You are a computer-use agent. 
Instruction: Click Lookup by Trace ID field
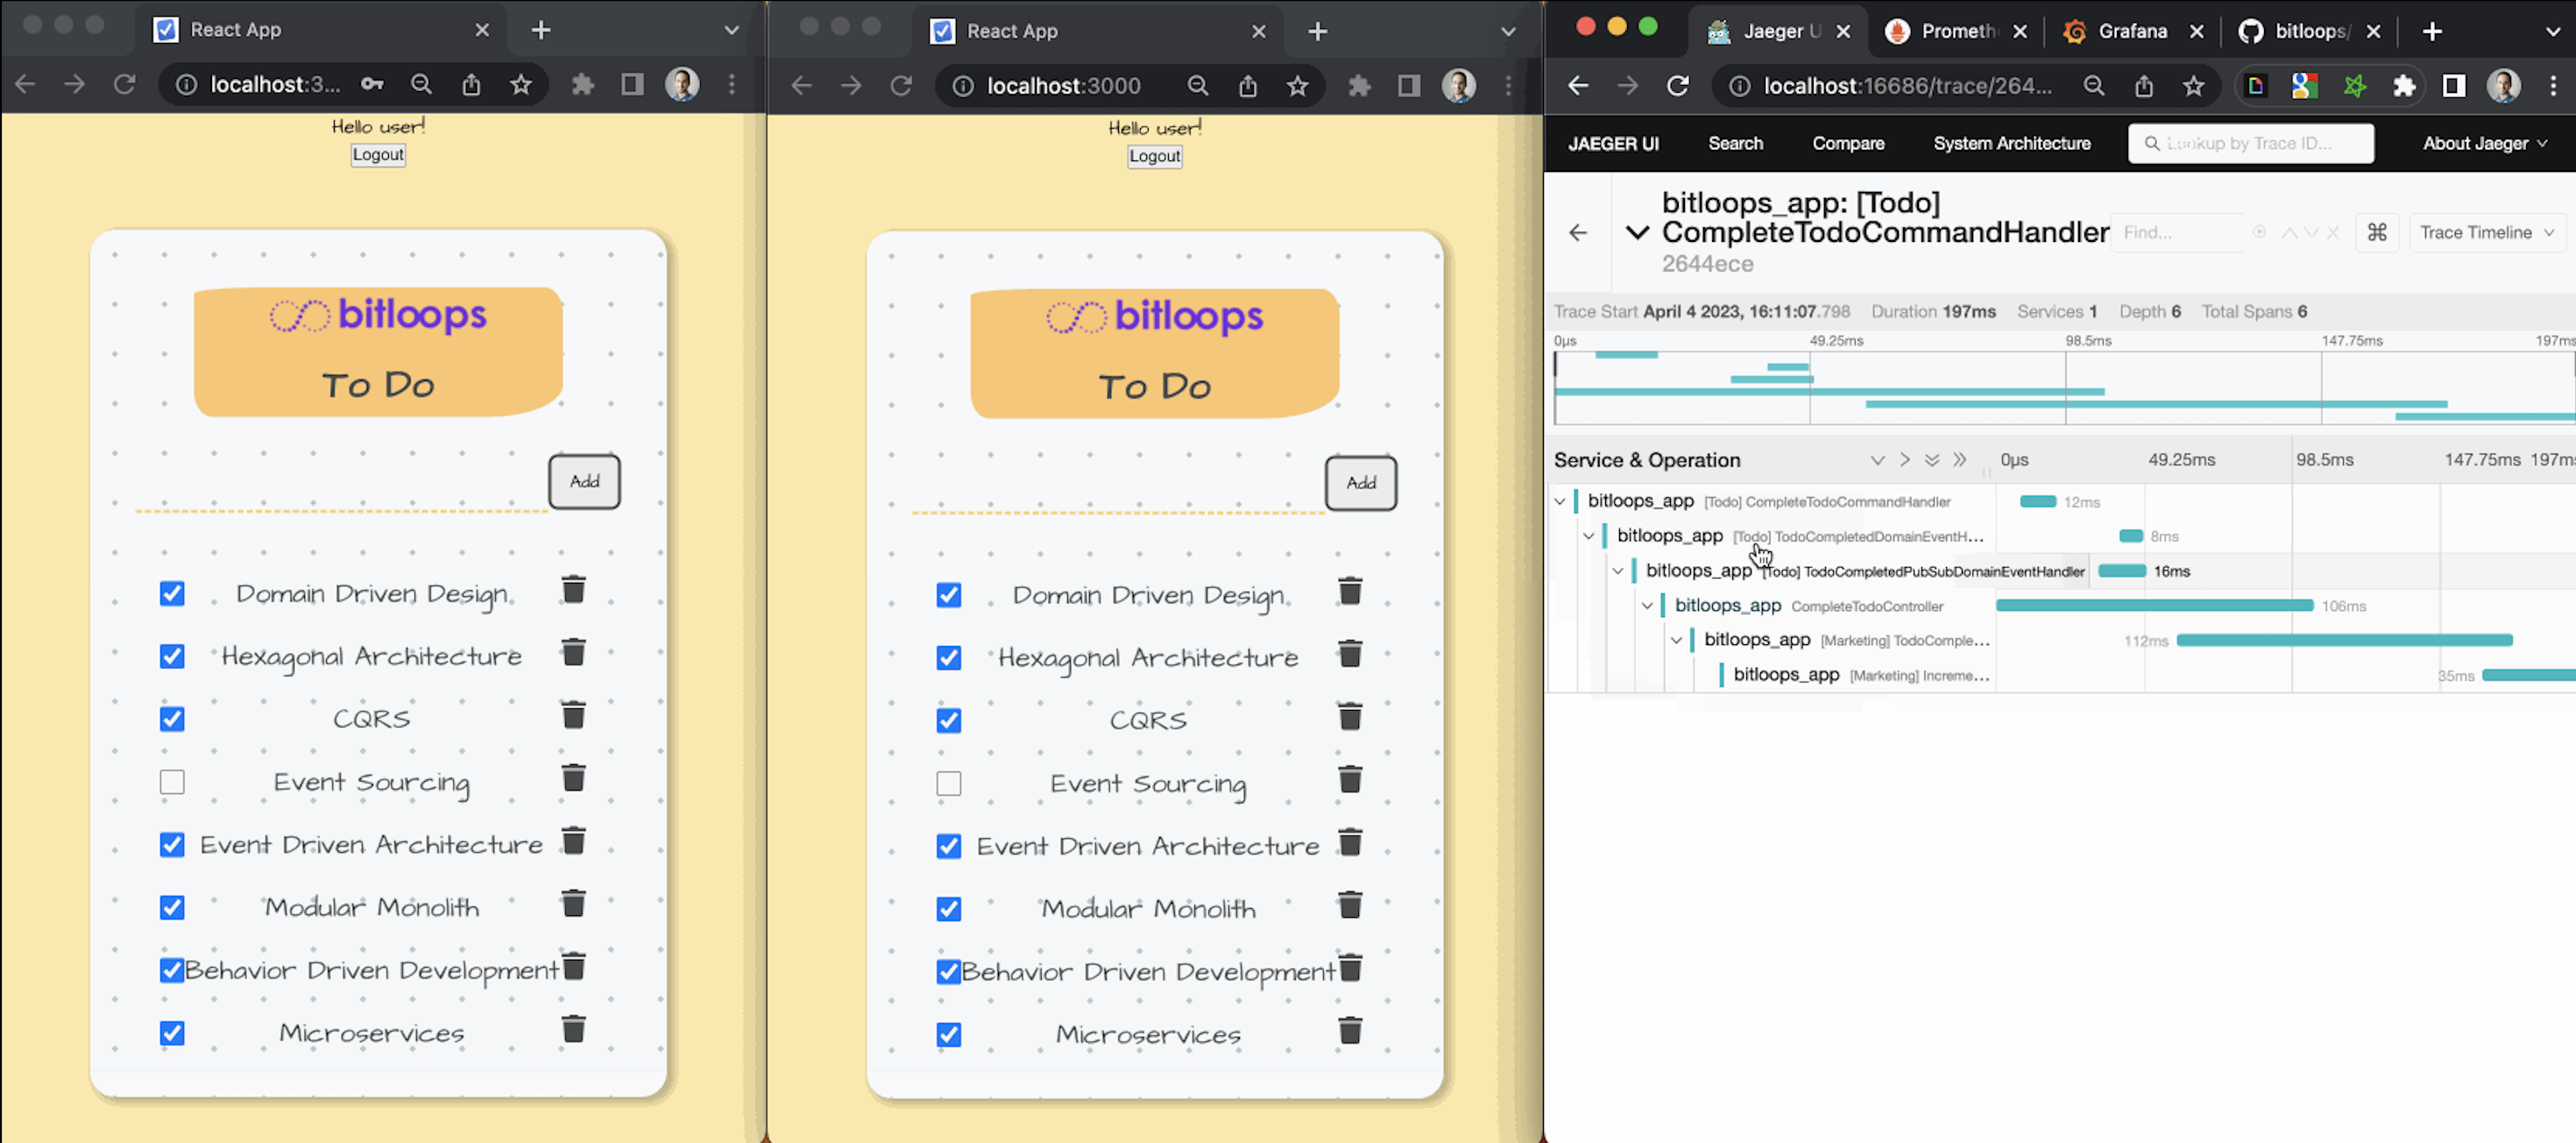pyautogui.click(x=2250, y=144)
